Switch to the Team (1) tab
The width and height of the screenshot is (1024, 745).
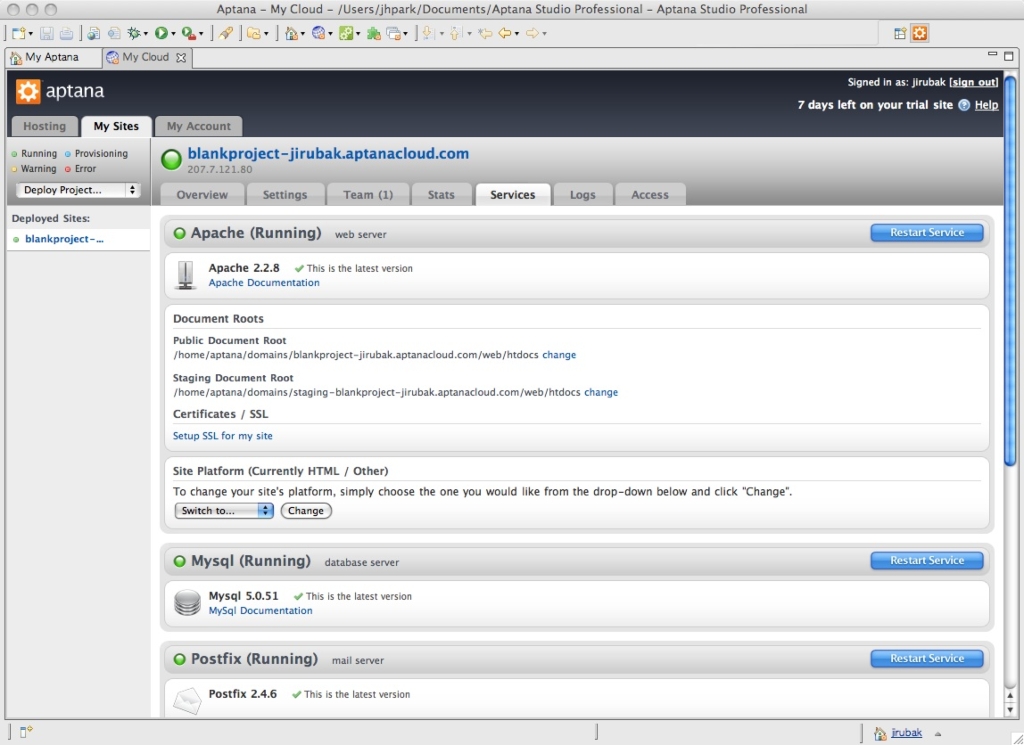368,195
